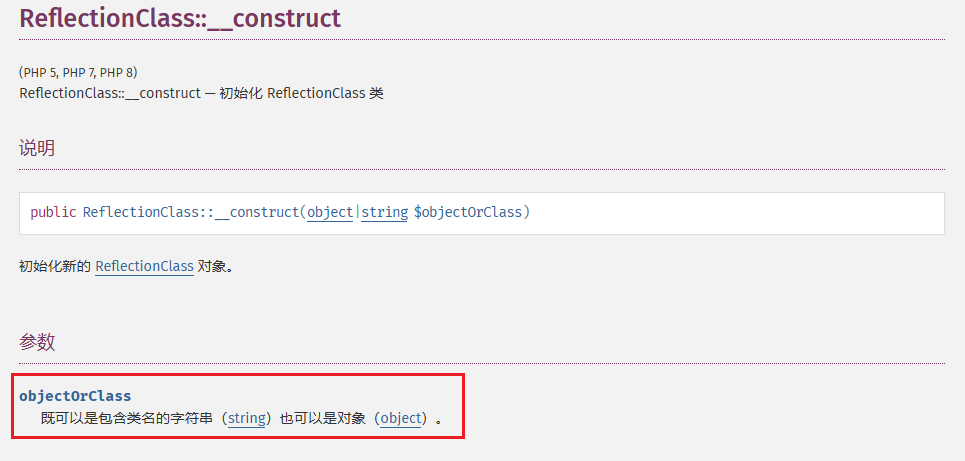The image size is (965, 461).
Task: Click the (PHP 5, PHP 7, PHP 8) version text
Action: coord(78,72)
